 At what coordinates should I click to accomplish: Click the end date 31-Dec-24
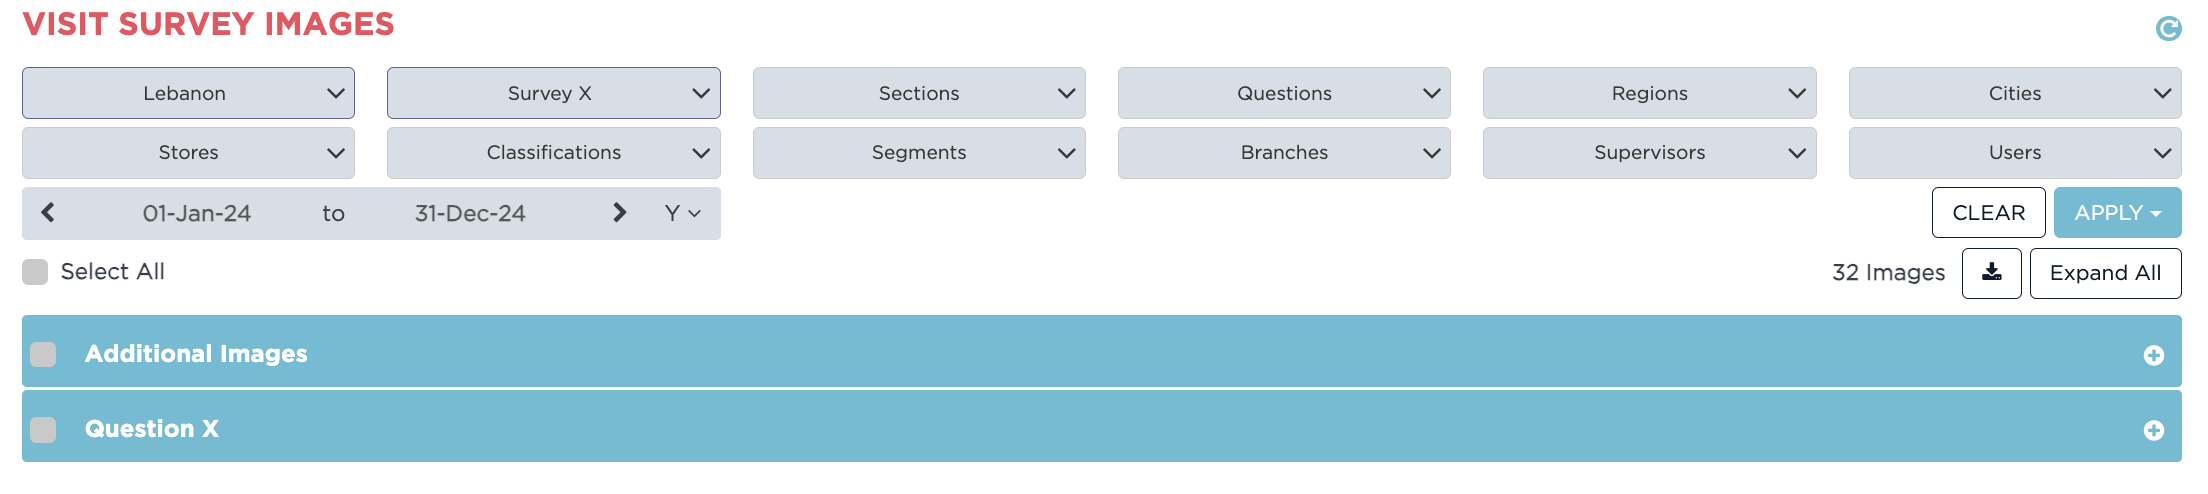click(x=470, y=213)
